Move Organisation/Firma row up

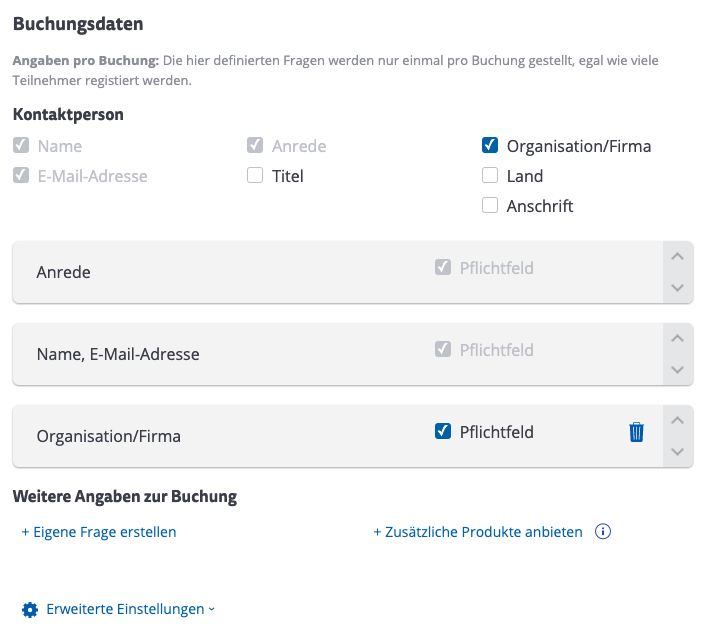[x=677, y=420]
